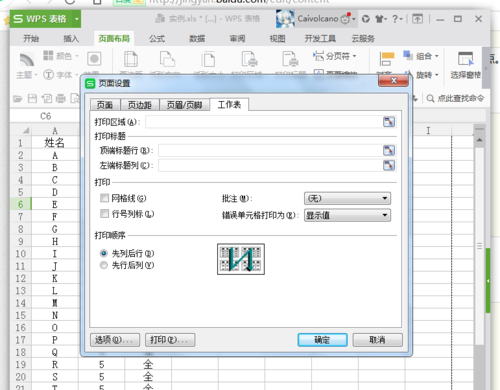Select the column A header
The width and height of the screenshot is (500, 390).
point(55,130)
